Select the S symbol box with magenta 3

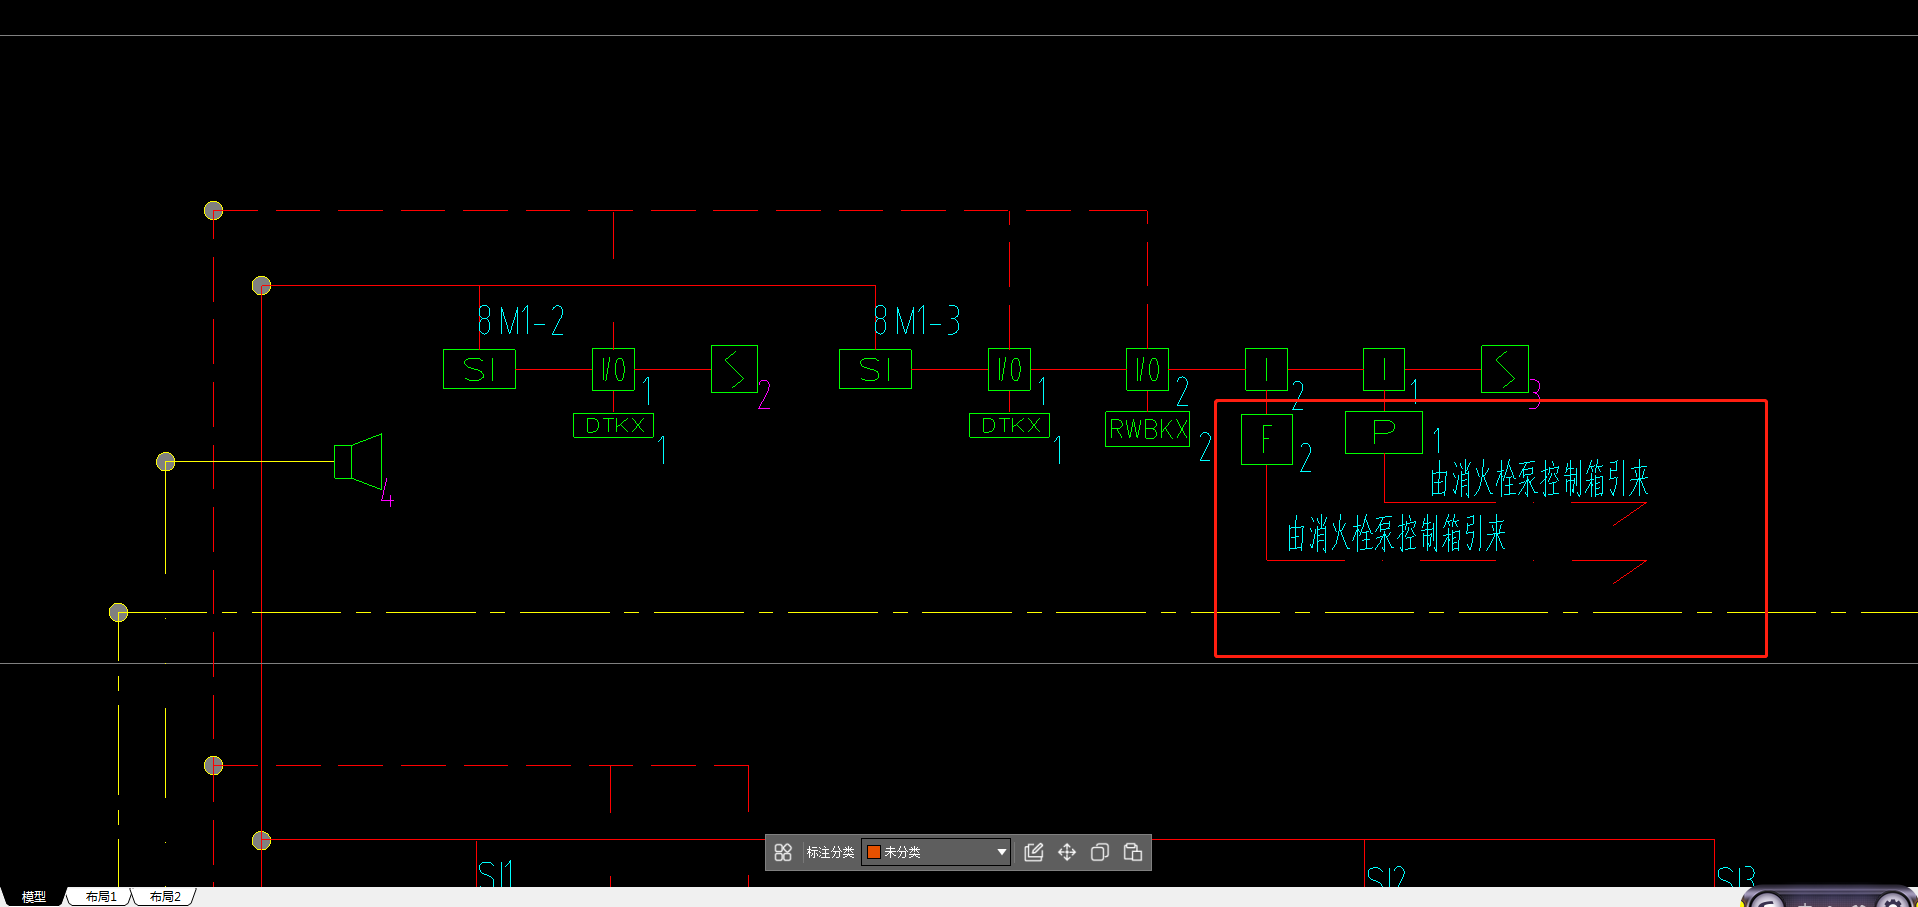point(1504,369)
